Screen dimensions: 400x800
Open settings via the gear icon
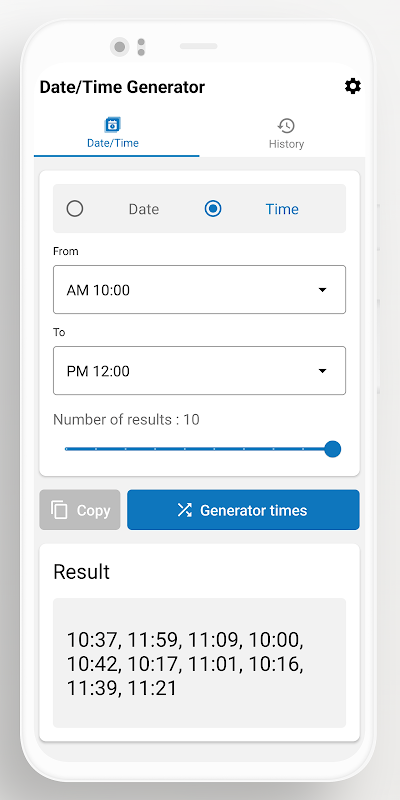(353, 86)
